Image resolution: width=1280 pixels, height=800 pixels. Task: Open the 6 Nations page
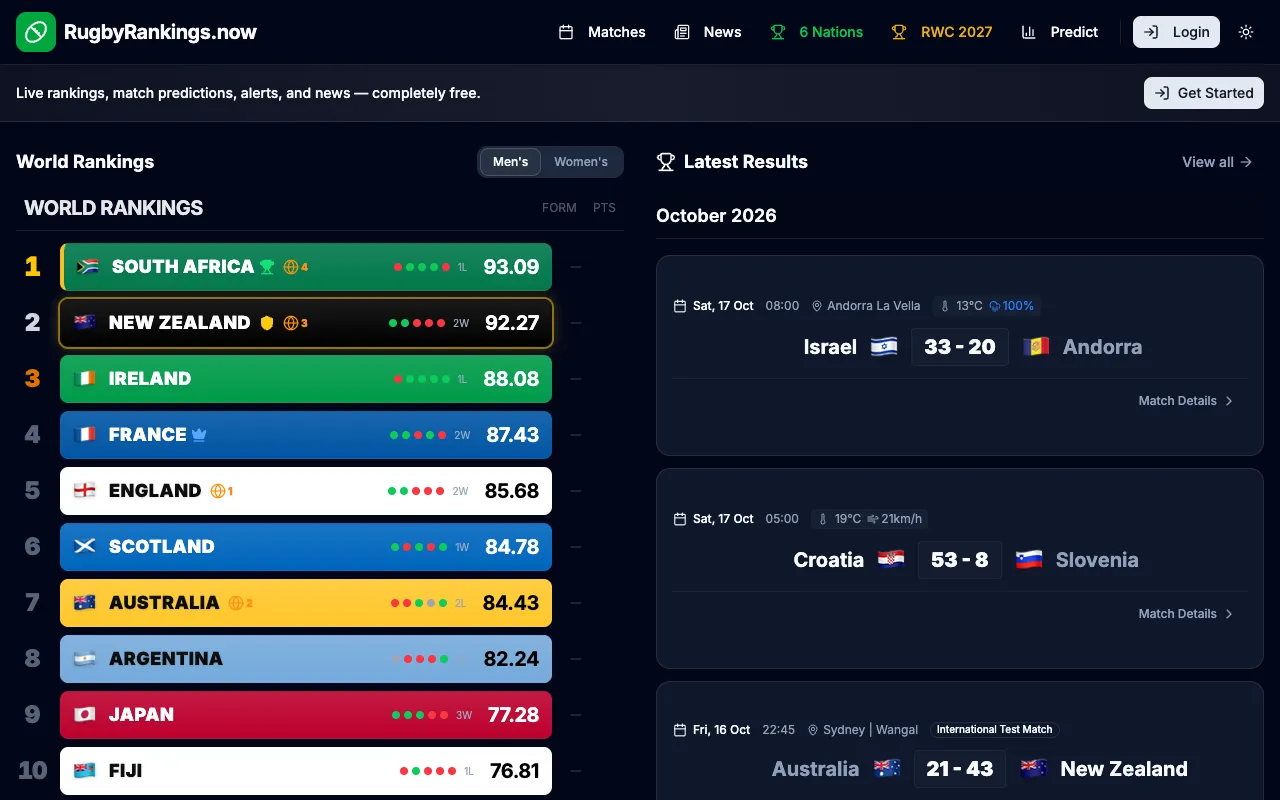coord(816,32)
